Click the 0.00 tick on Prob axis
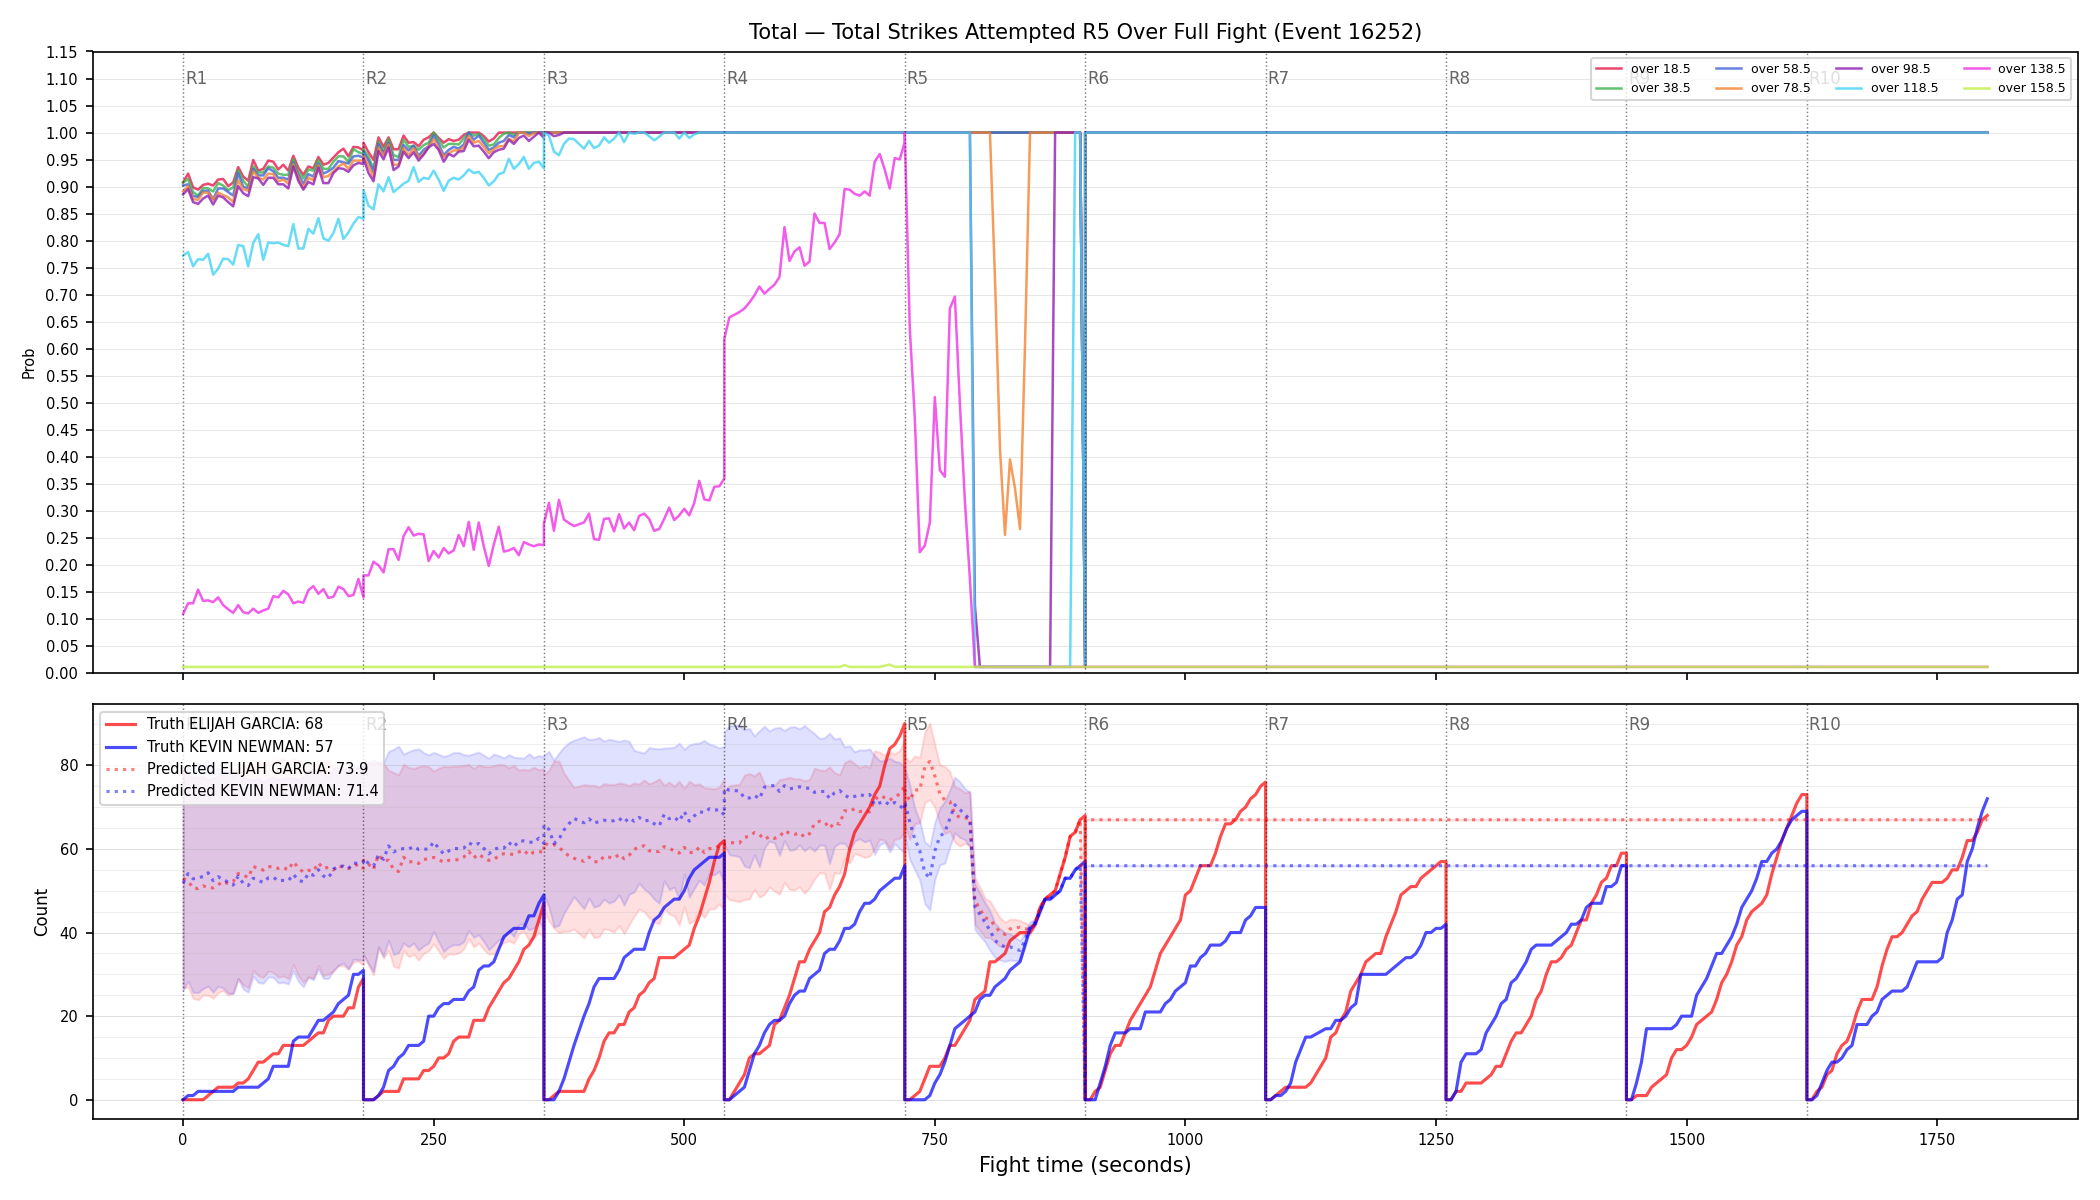The height and width of the screenshot is (1200, 2100). (x=62, y=673)
